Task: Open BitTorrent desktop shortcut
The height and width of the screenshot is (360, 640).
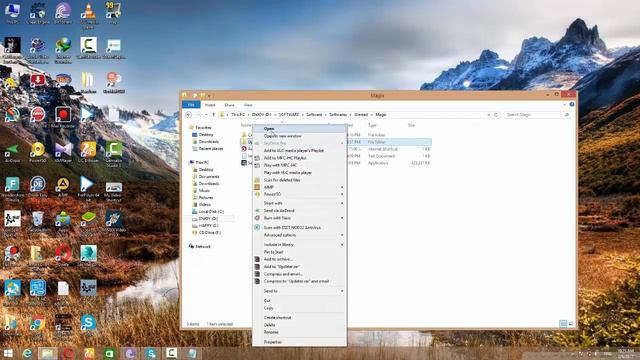Action: [x=63, y=12]
